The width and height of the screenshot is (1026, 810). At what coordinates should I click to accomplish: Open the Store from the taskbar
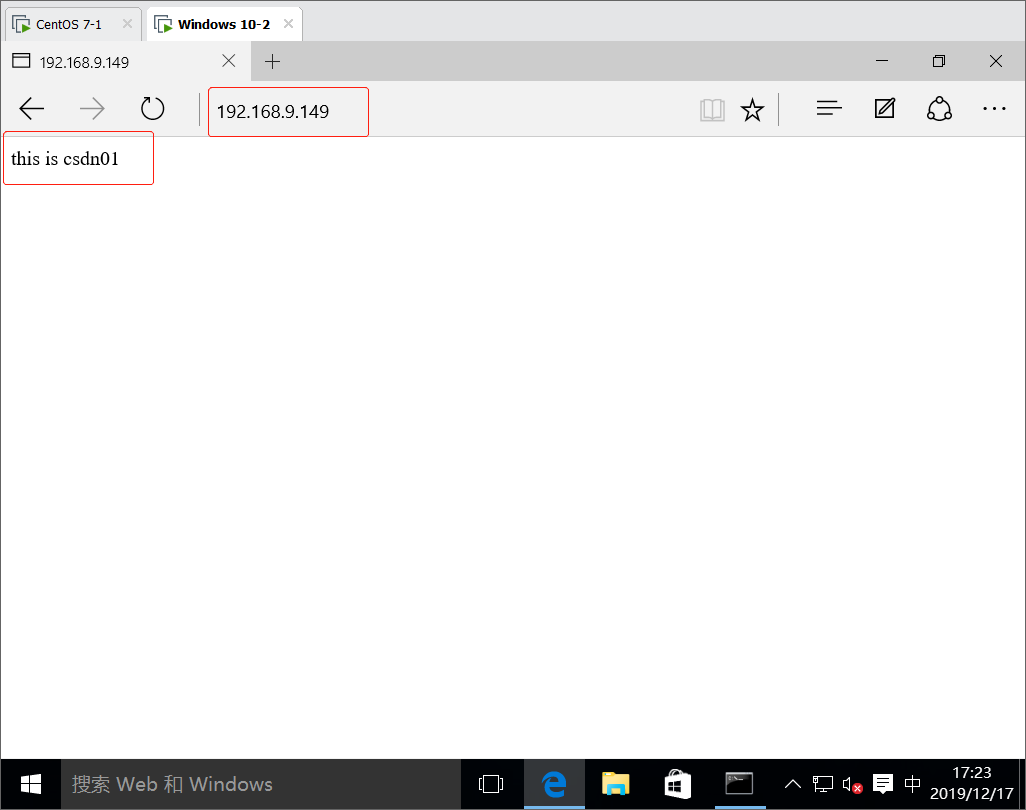[x=677, y=784]
